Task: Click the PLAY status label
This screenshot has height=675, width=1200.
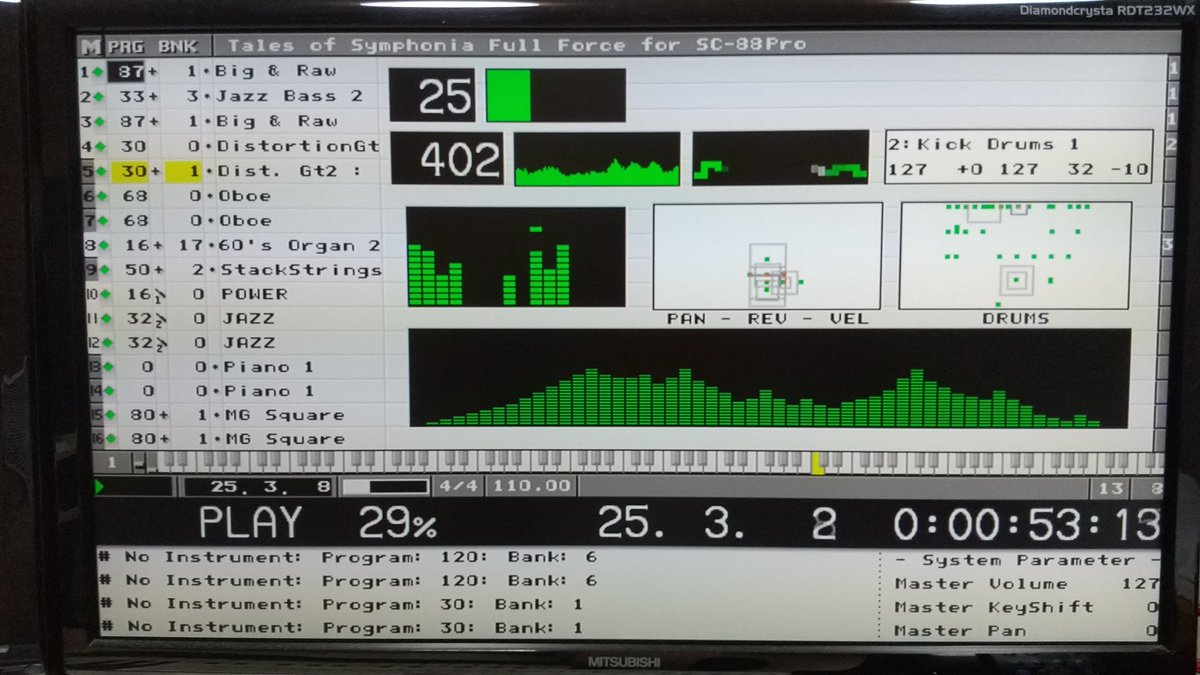Action: [x=250, y=523]
